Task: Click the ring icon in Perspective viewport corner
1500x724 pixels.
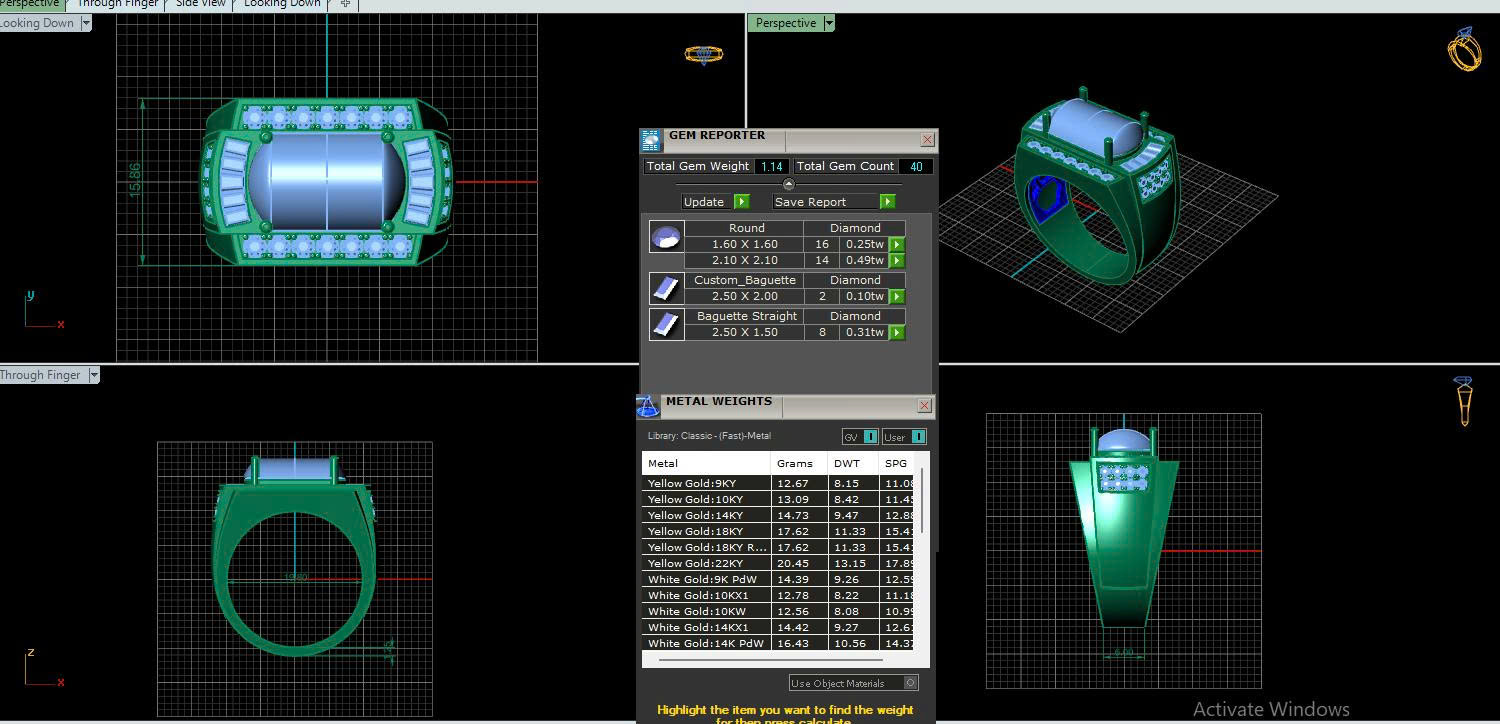Action: click(x=1464, y=50)
